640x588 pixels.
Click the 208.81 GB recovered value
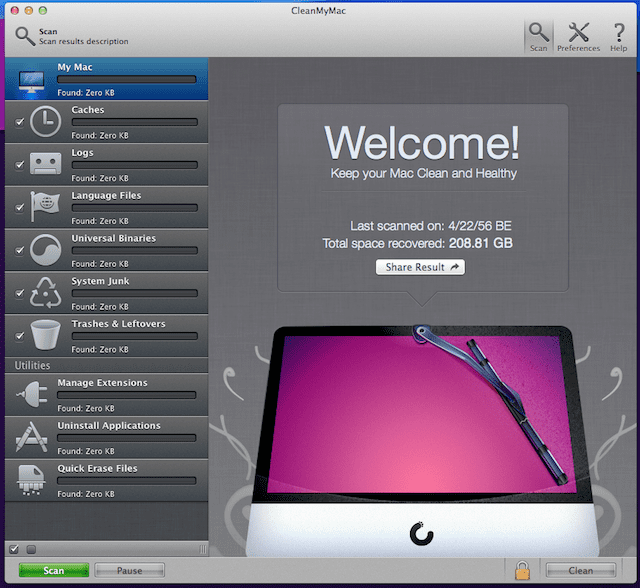tap(480, 244)
